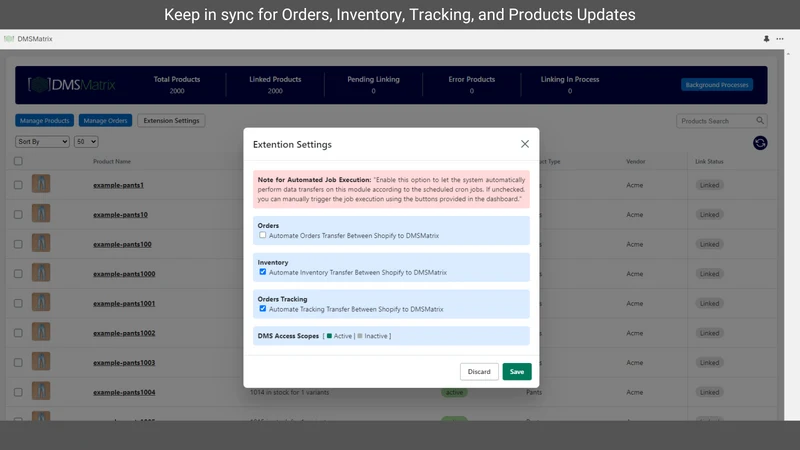The height and width of the screenshot is (450, 800).
Task: Check the example-pants1001 row checkbox
Action: (18, 304)
